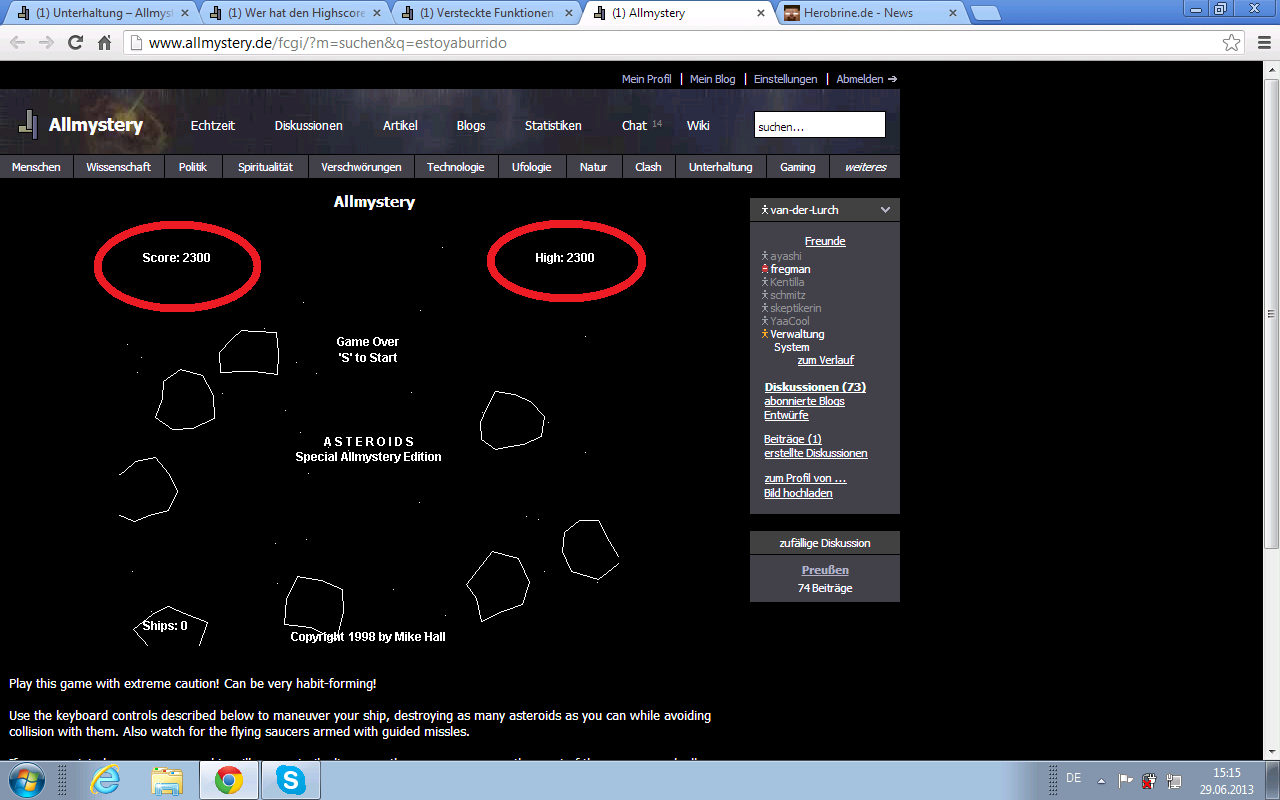Open Wiki in the main menu
The image size is (1280, 800).
point(698,126)
